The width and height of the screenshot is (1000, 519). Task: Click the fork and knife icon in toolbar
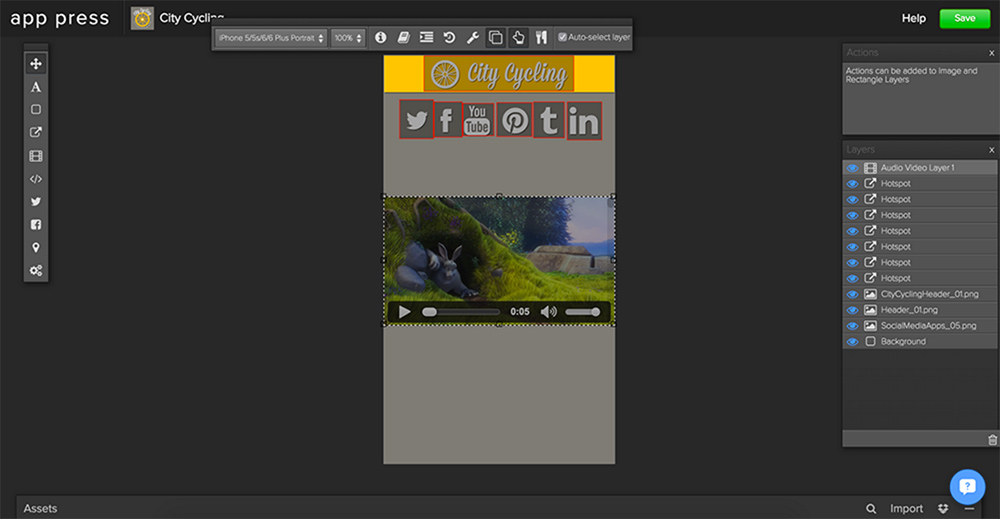pyautogui.click(x=541, y=38)
